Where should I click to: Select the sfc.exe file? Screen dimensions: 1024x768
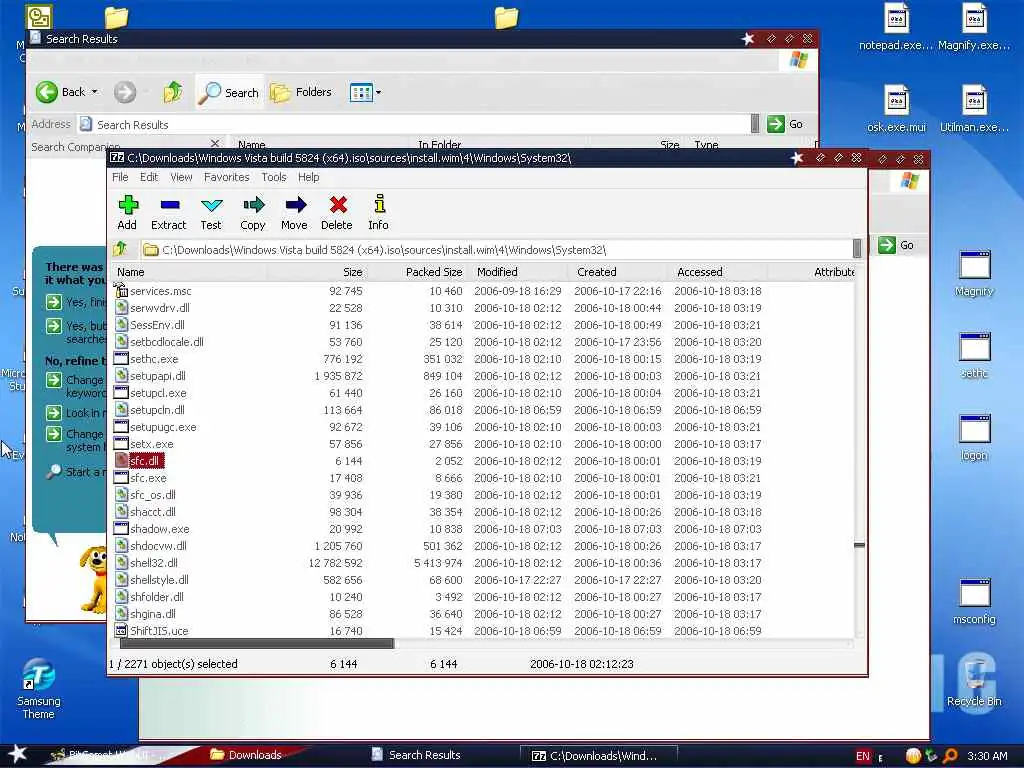pos(148,478)
